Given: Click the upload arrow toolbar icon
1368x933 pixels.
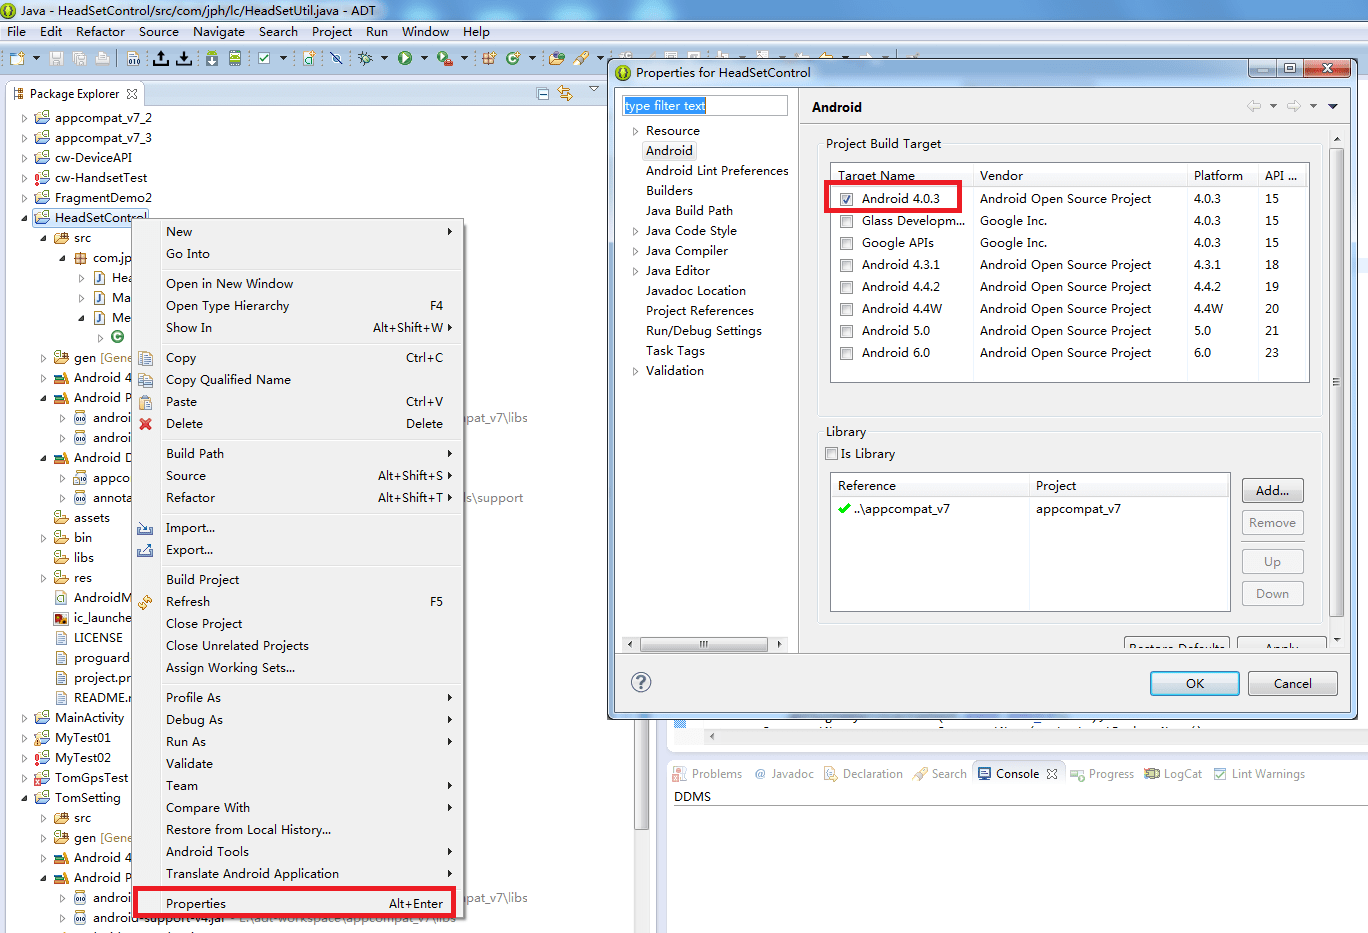Looking at the screenshot, I should pyautogui.click(x=160, y=59).
